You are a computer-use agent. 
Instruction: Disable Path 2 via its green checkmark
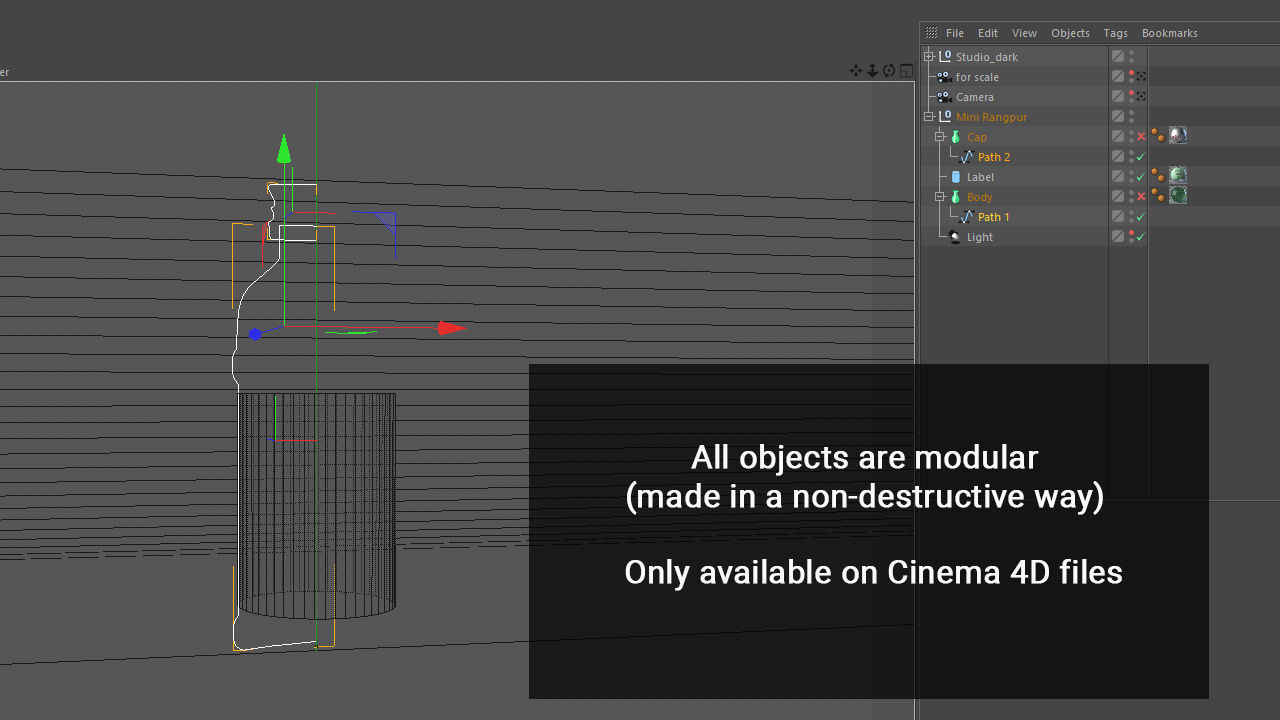pos(1141,157)
